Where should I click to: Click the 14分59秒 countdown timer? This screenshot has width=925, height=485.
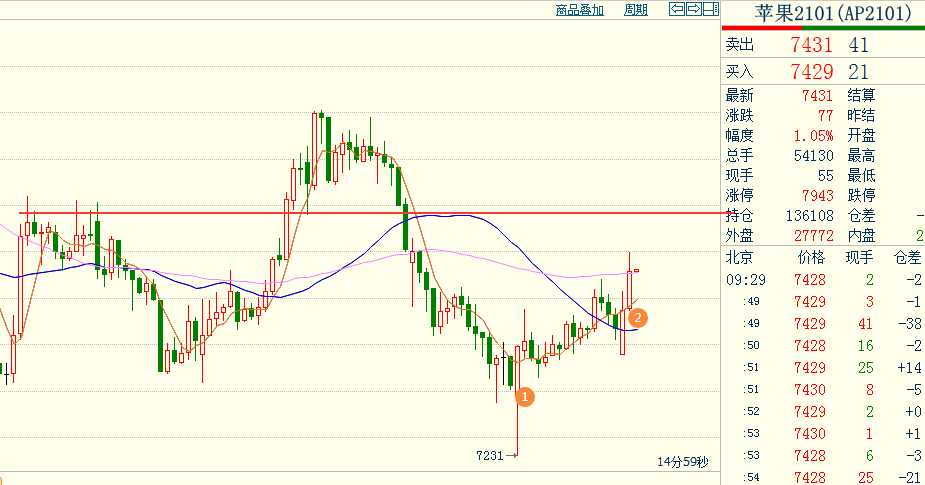pos(683,462)
